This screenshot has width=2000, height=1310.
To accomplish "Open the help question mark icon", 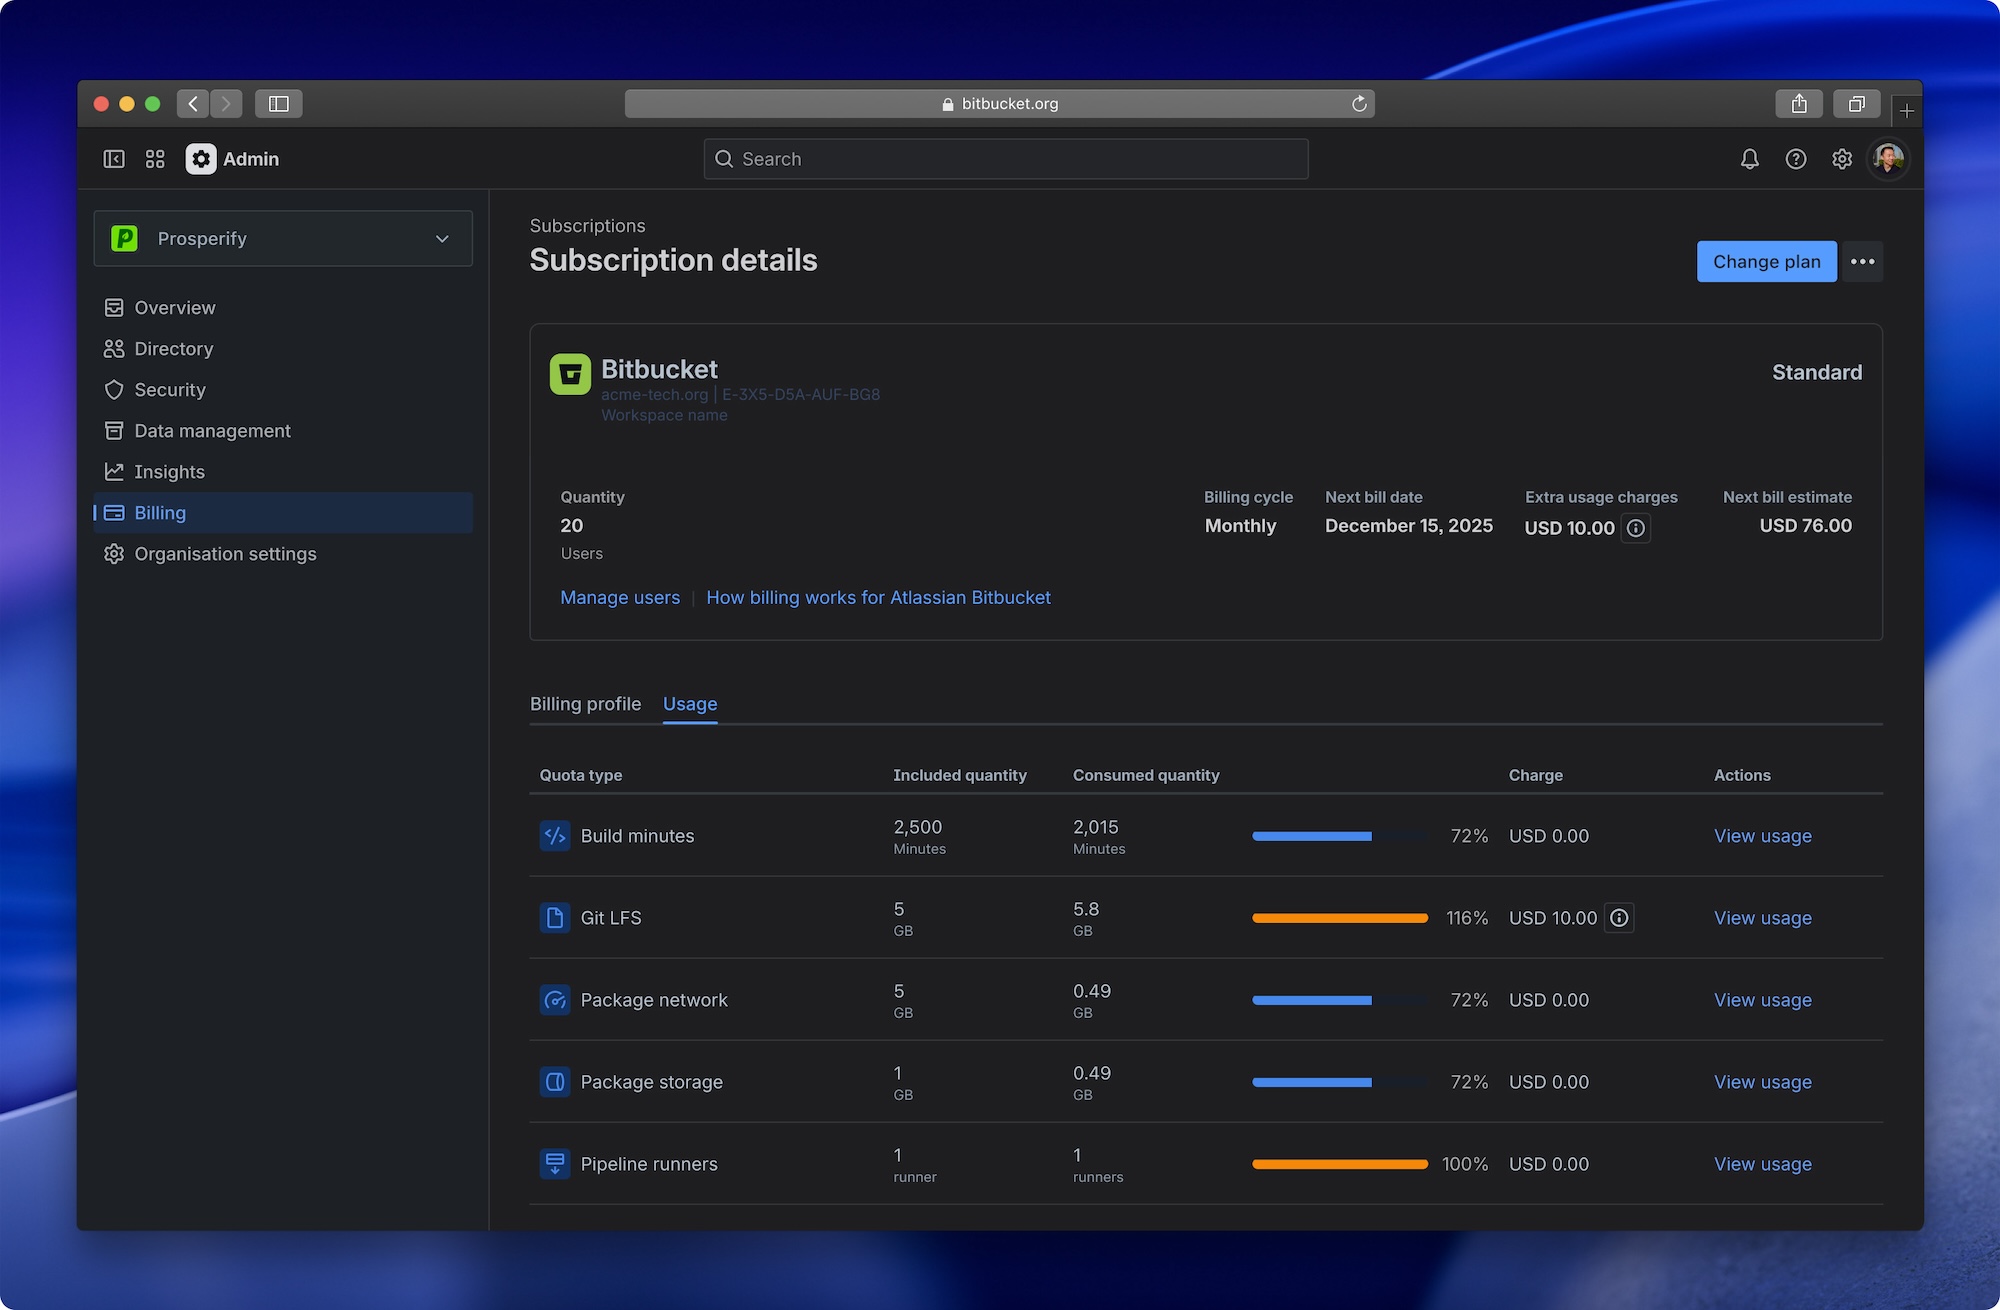I will (1795, 159).
